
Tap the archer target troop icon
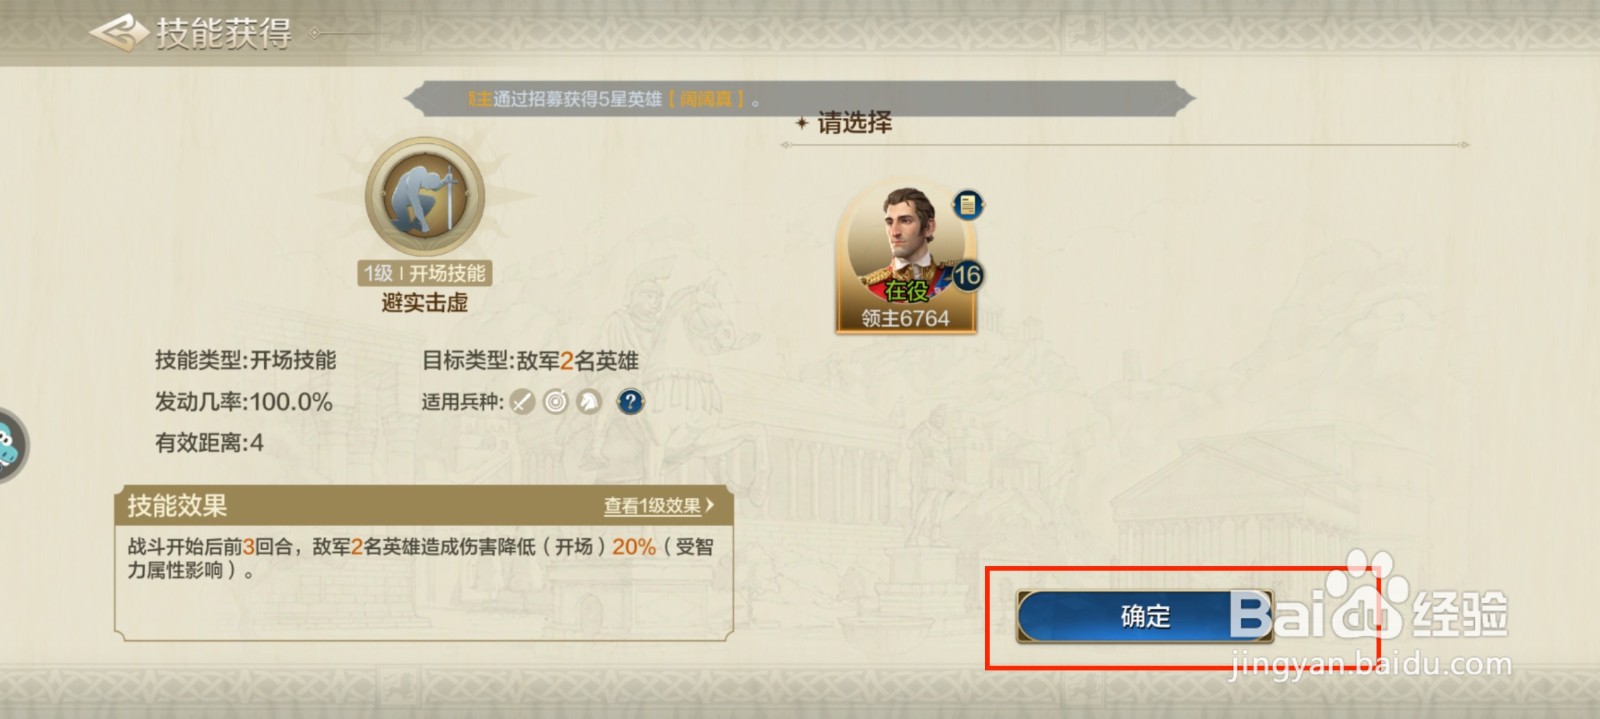[x=555, y=402]
